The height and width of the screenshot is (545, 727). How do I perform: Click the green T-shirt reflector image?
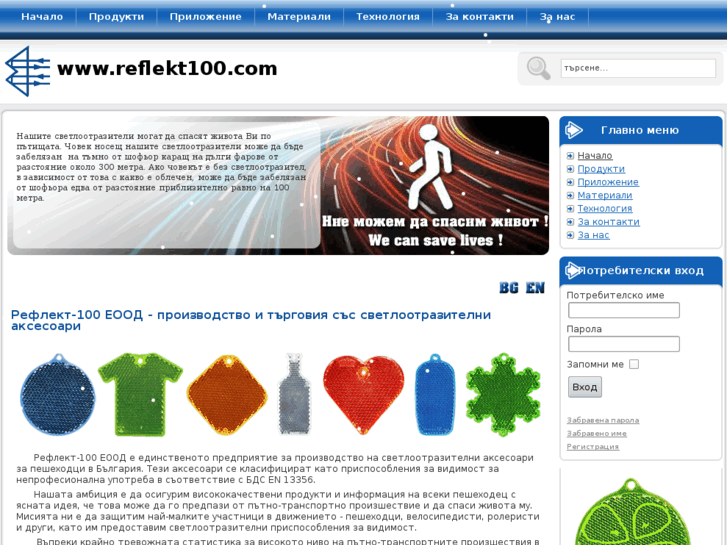140,395
